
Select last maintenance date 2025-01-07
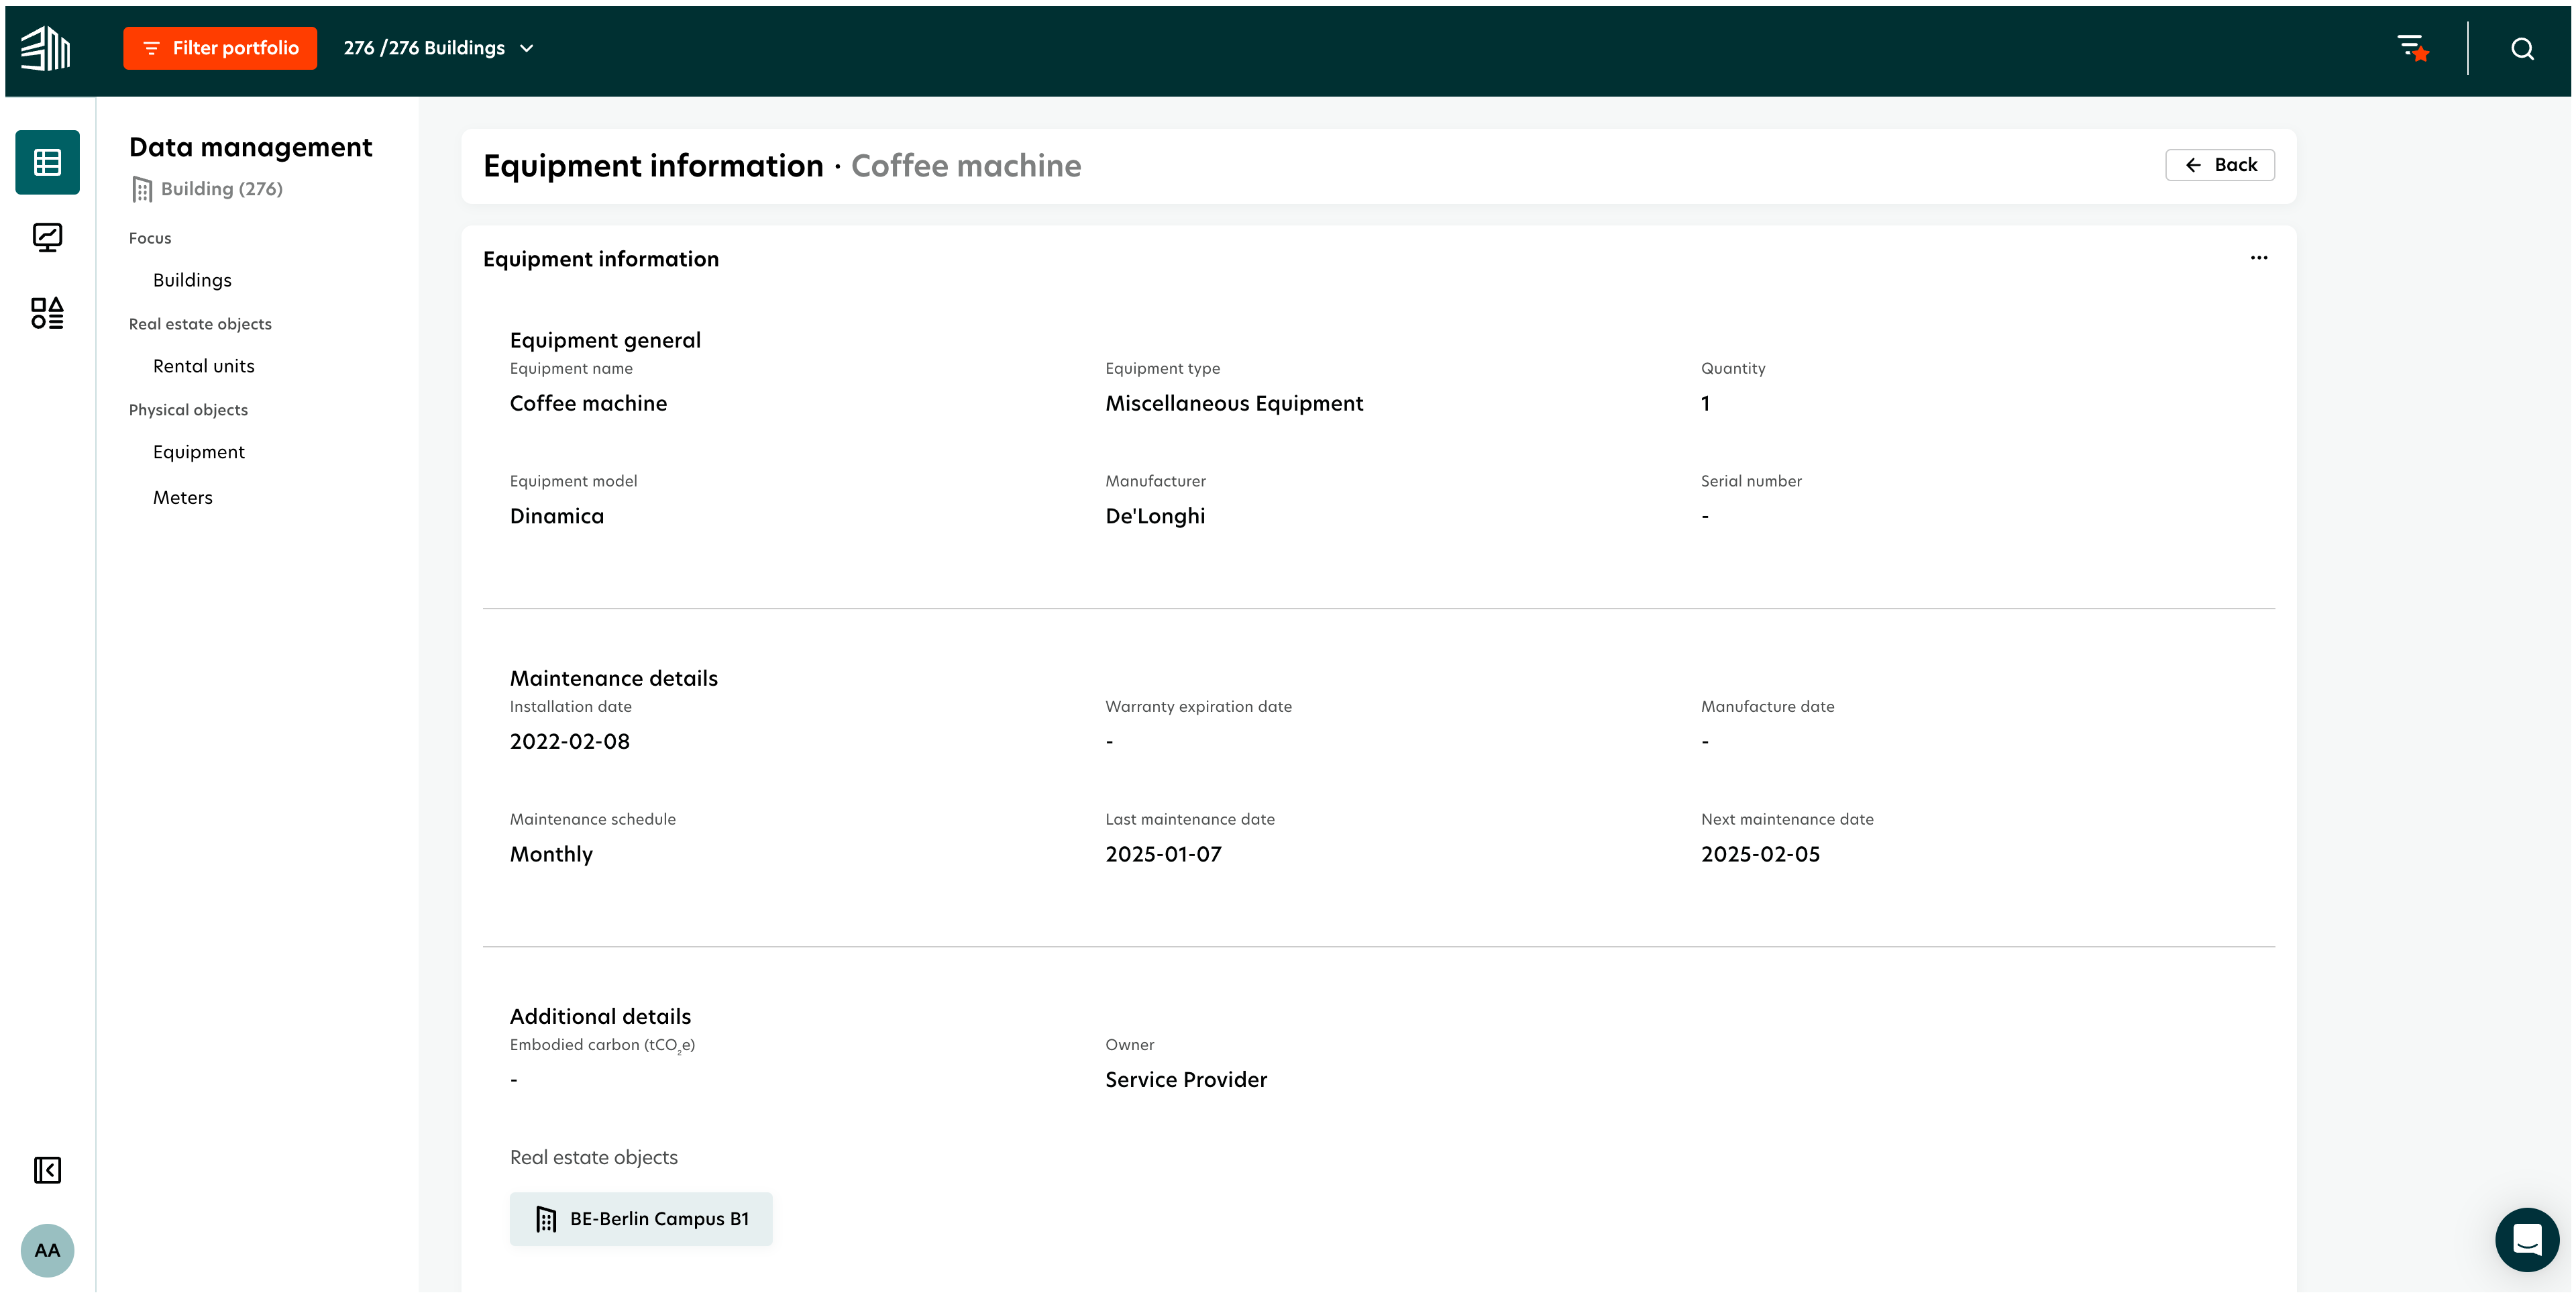coord(1163,854)
